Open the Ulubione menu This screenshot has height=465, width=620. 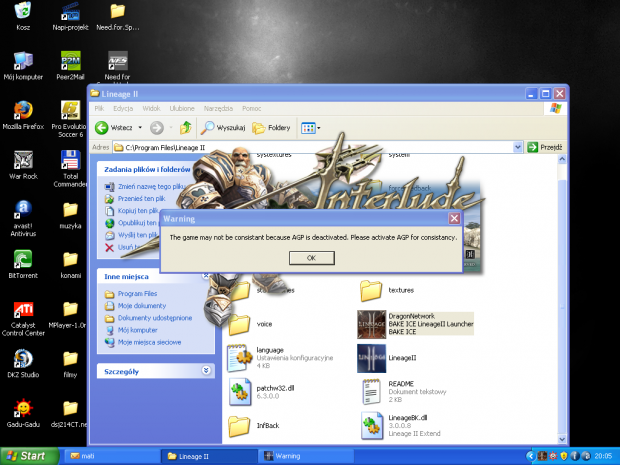pyautogui.click(x=182, y=108)
